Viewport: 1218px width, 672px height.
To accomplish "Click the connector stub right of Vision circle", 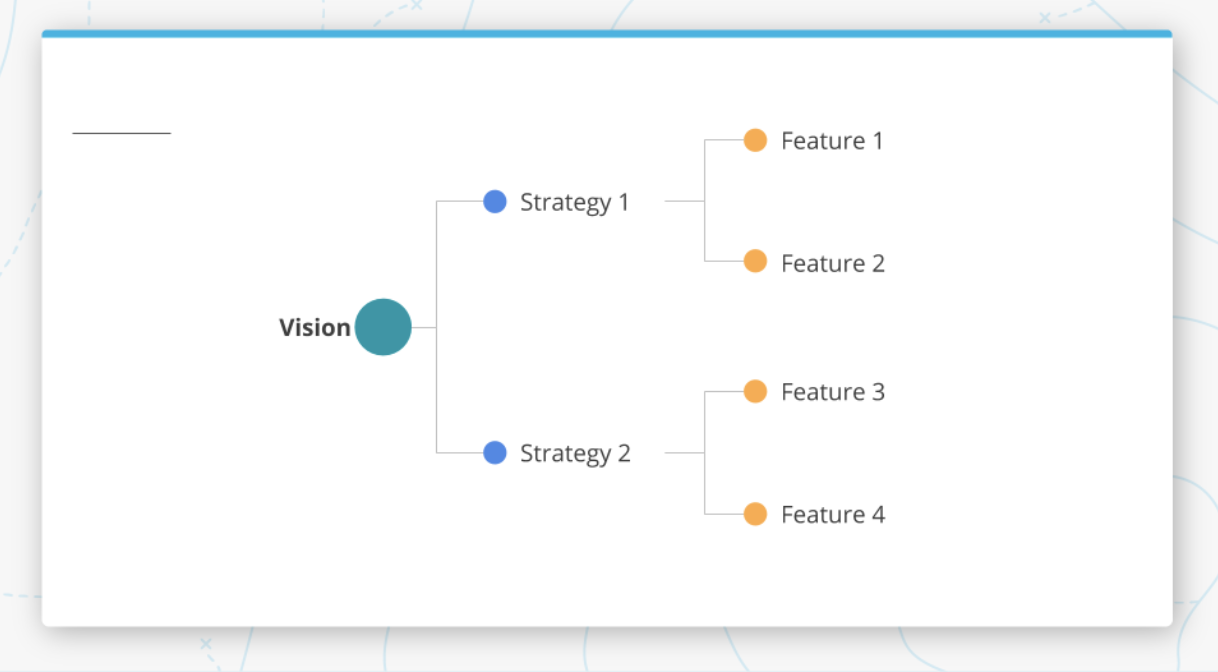I will pyautogui.click(x=424, y=327).
